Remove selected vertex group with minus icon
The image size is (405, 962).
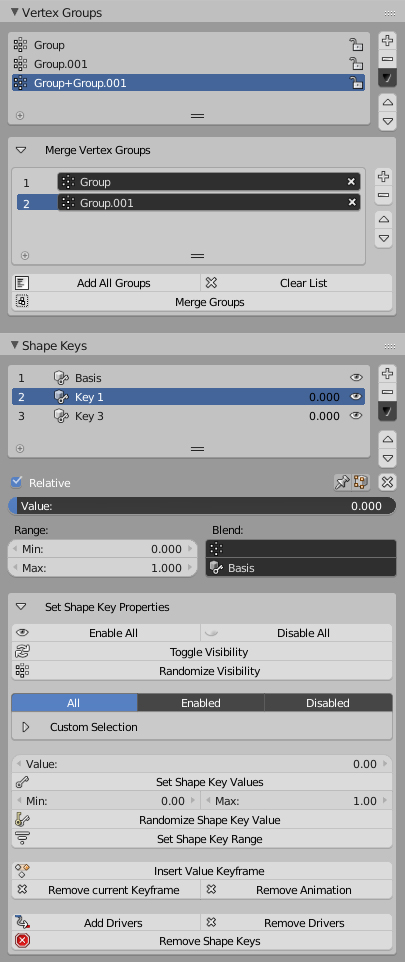tap(387, 60)
